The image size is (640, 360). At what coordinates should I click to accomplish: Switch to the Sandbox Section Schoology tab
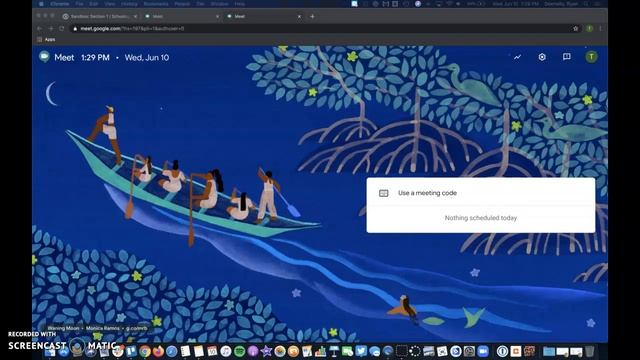point(99,16)
